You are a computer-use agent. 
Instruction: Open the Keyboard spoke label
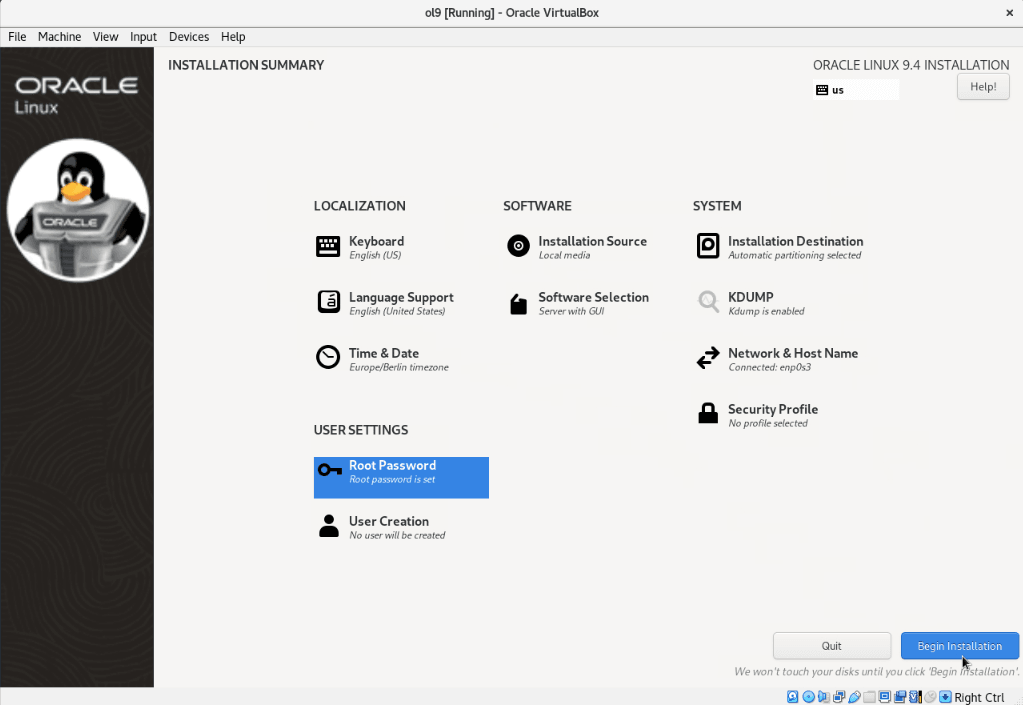[x=376, y=241]
